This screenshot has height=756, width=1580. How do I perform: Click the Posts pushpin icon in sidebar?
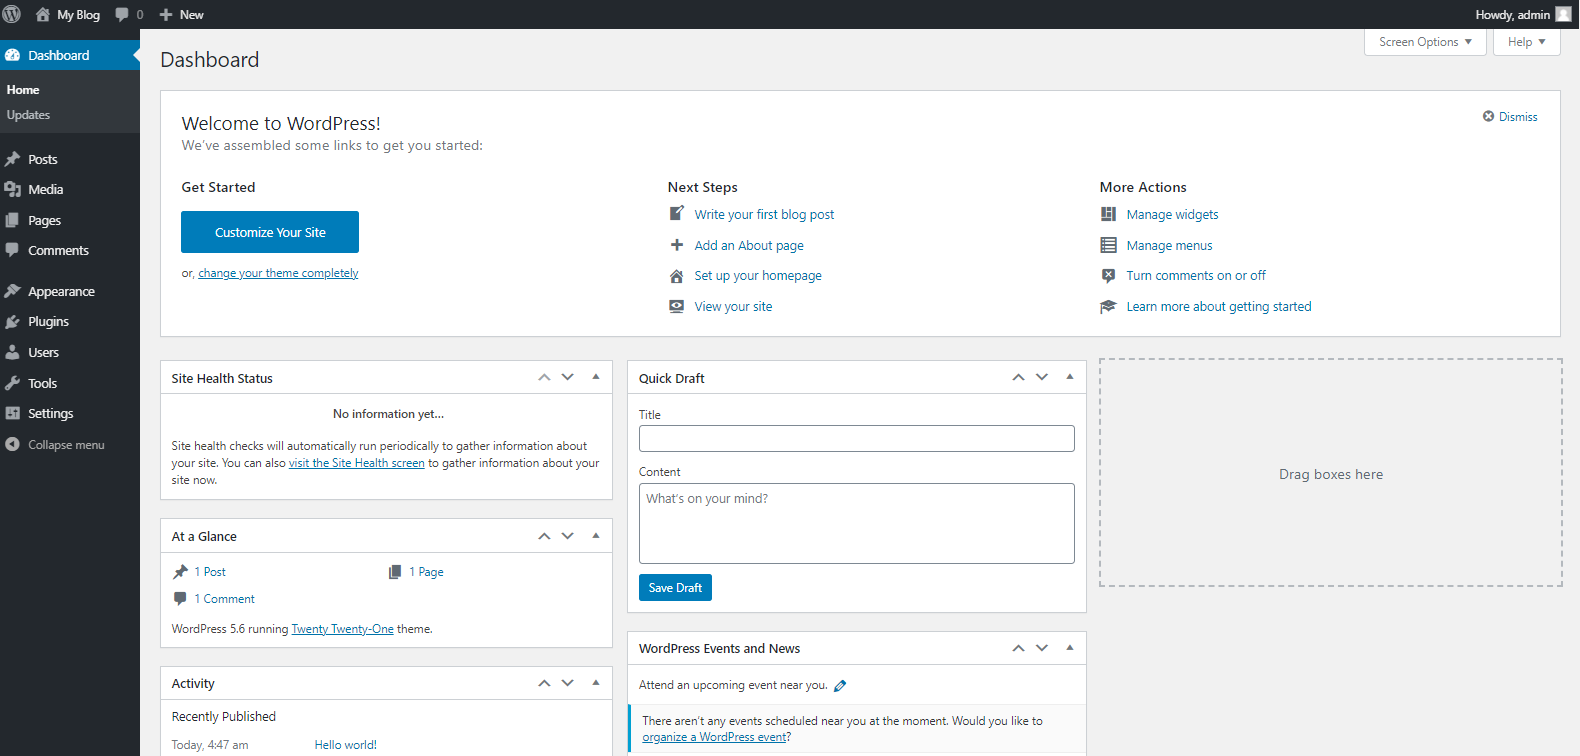(12, 159)
